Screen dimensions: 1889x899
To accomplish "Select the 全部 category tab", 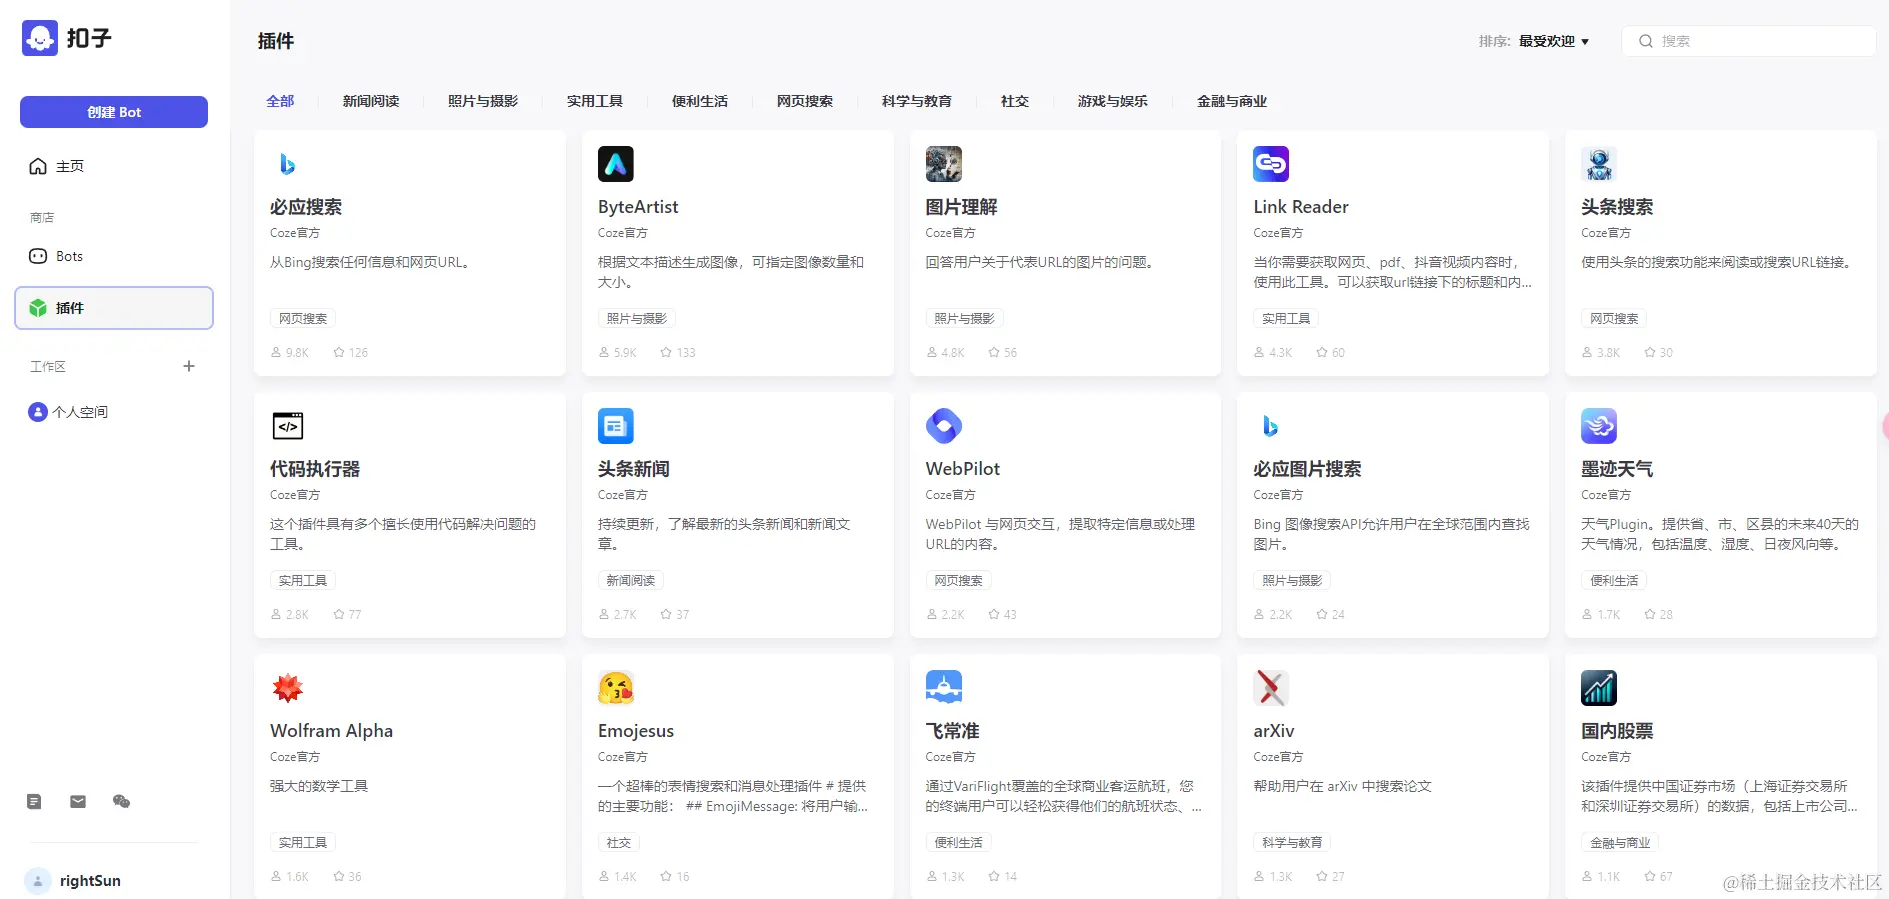I will click(x=280, y=101).
